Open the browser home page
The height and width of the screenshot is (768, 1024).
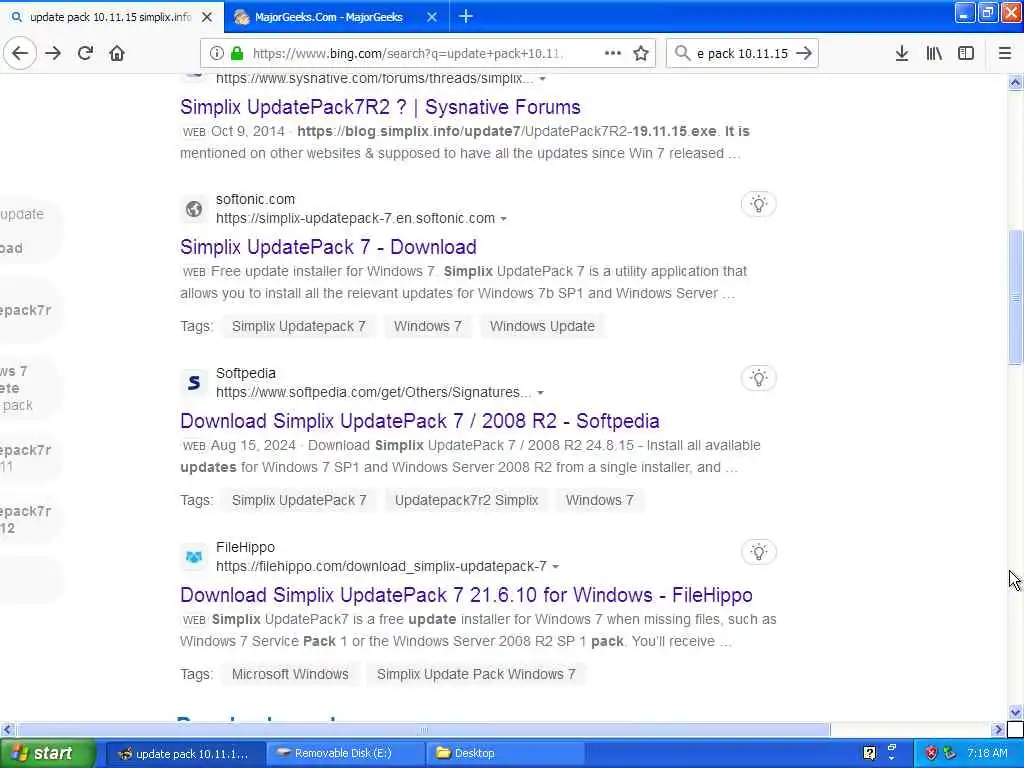coord(117,54)
